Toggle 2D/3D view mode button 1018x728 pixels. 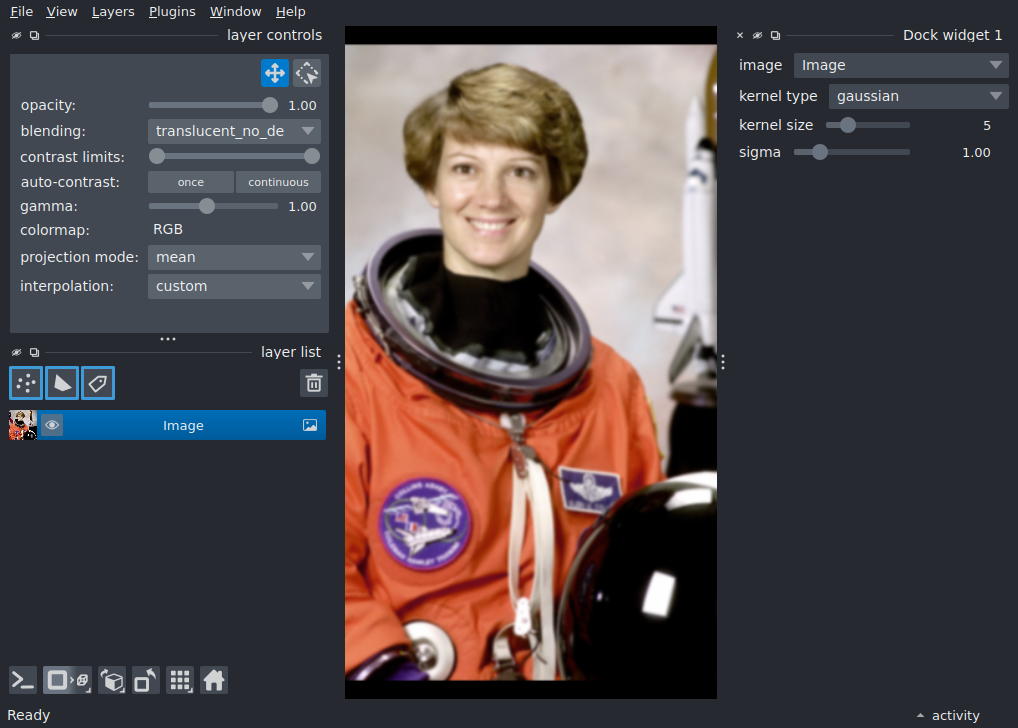pyautogui.click(x=67, y=681)
